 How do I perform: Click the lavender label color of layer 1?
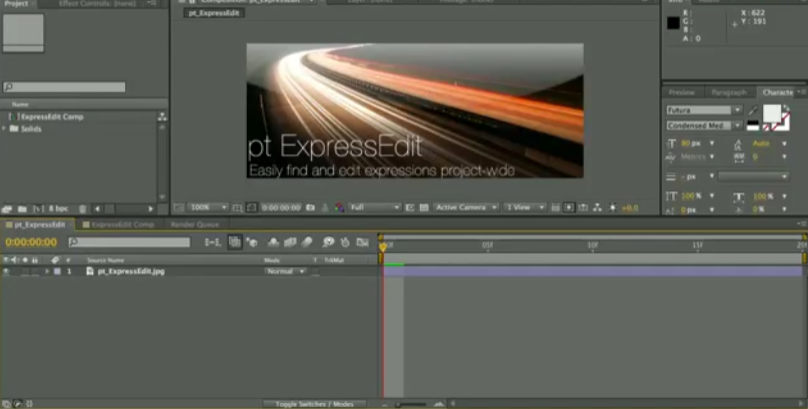pos(57,271)
